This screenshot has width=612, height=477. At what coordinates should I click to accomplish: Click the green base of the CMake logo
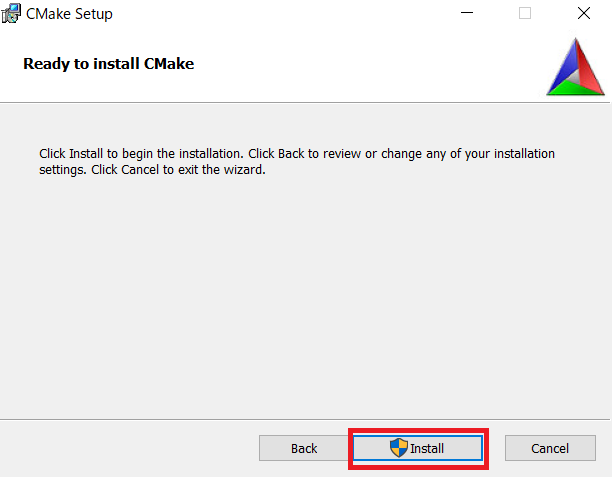pos(574,89)
